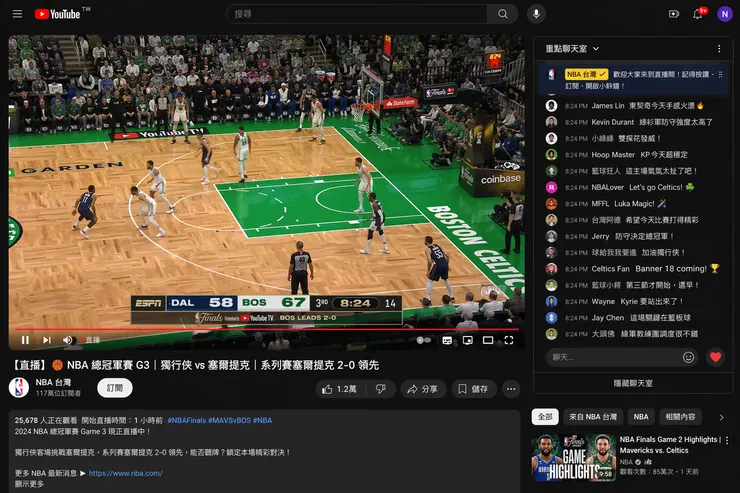The image size is (740, 493).
Task: Open more actions under the video
Action: click(511, 389)
